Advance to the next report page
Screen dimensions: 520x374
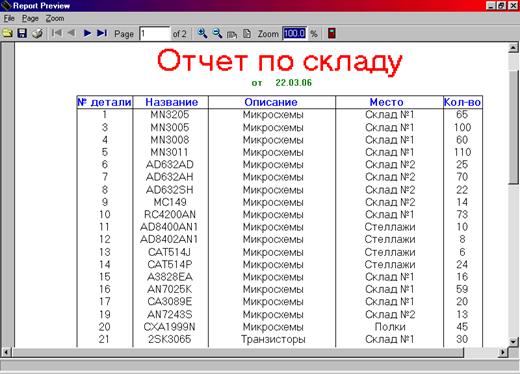[x=87, y=33]
